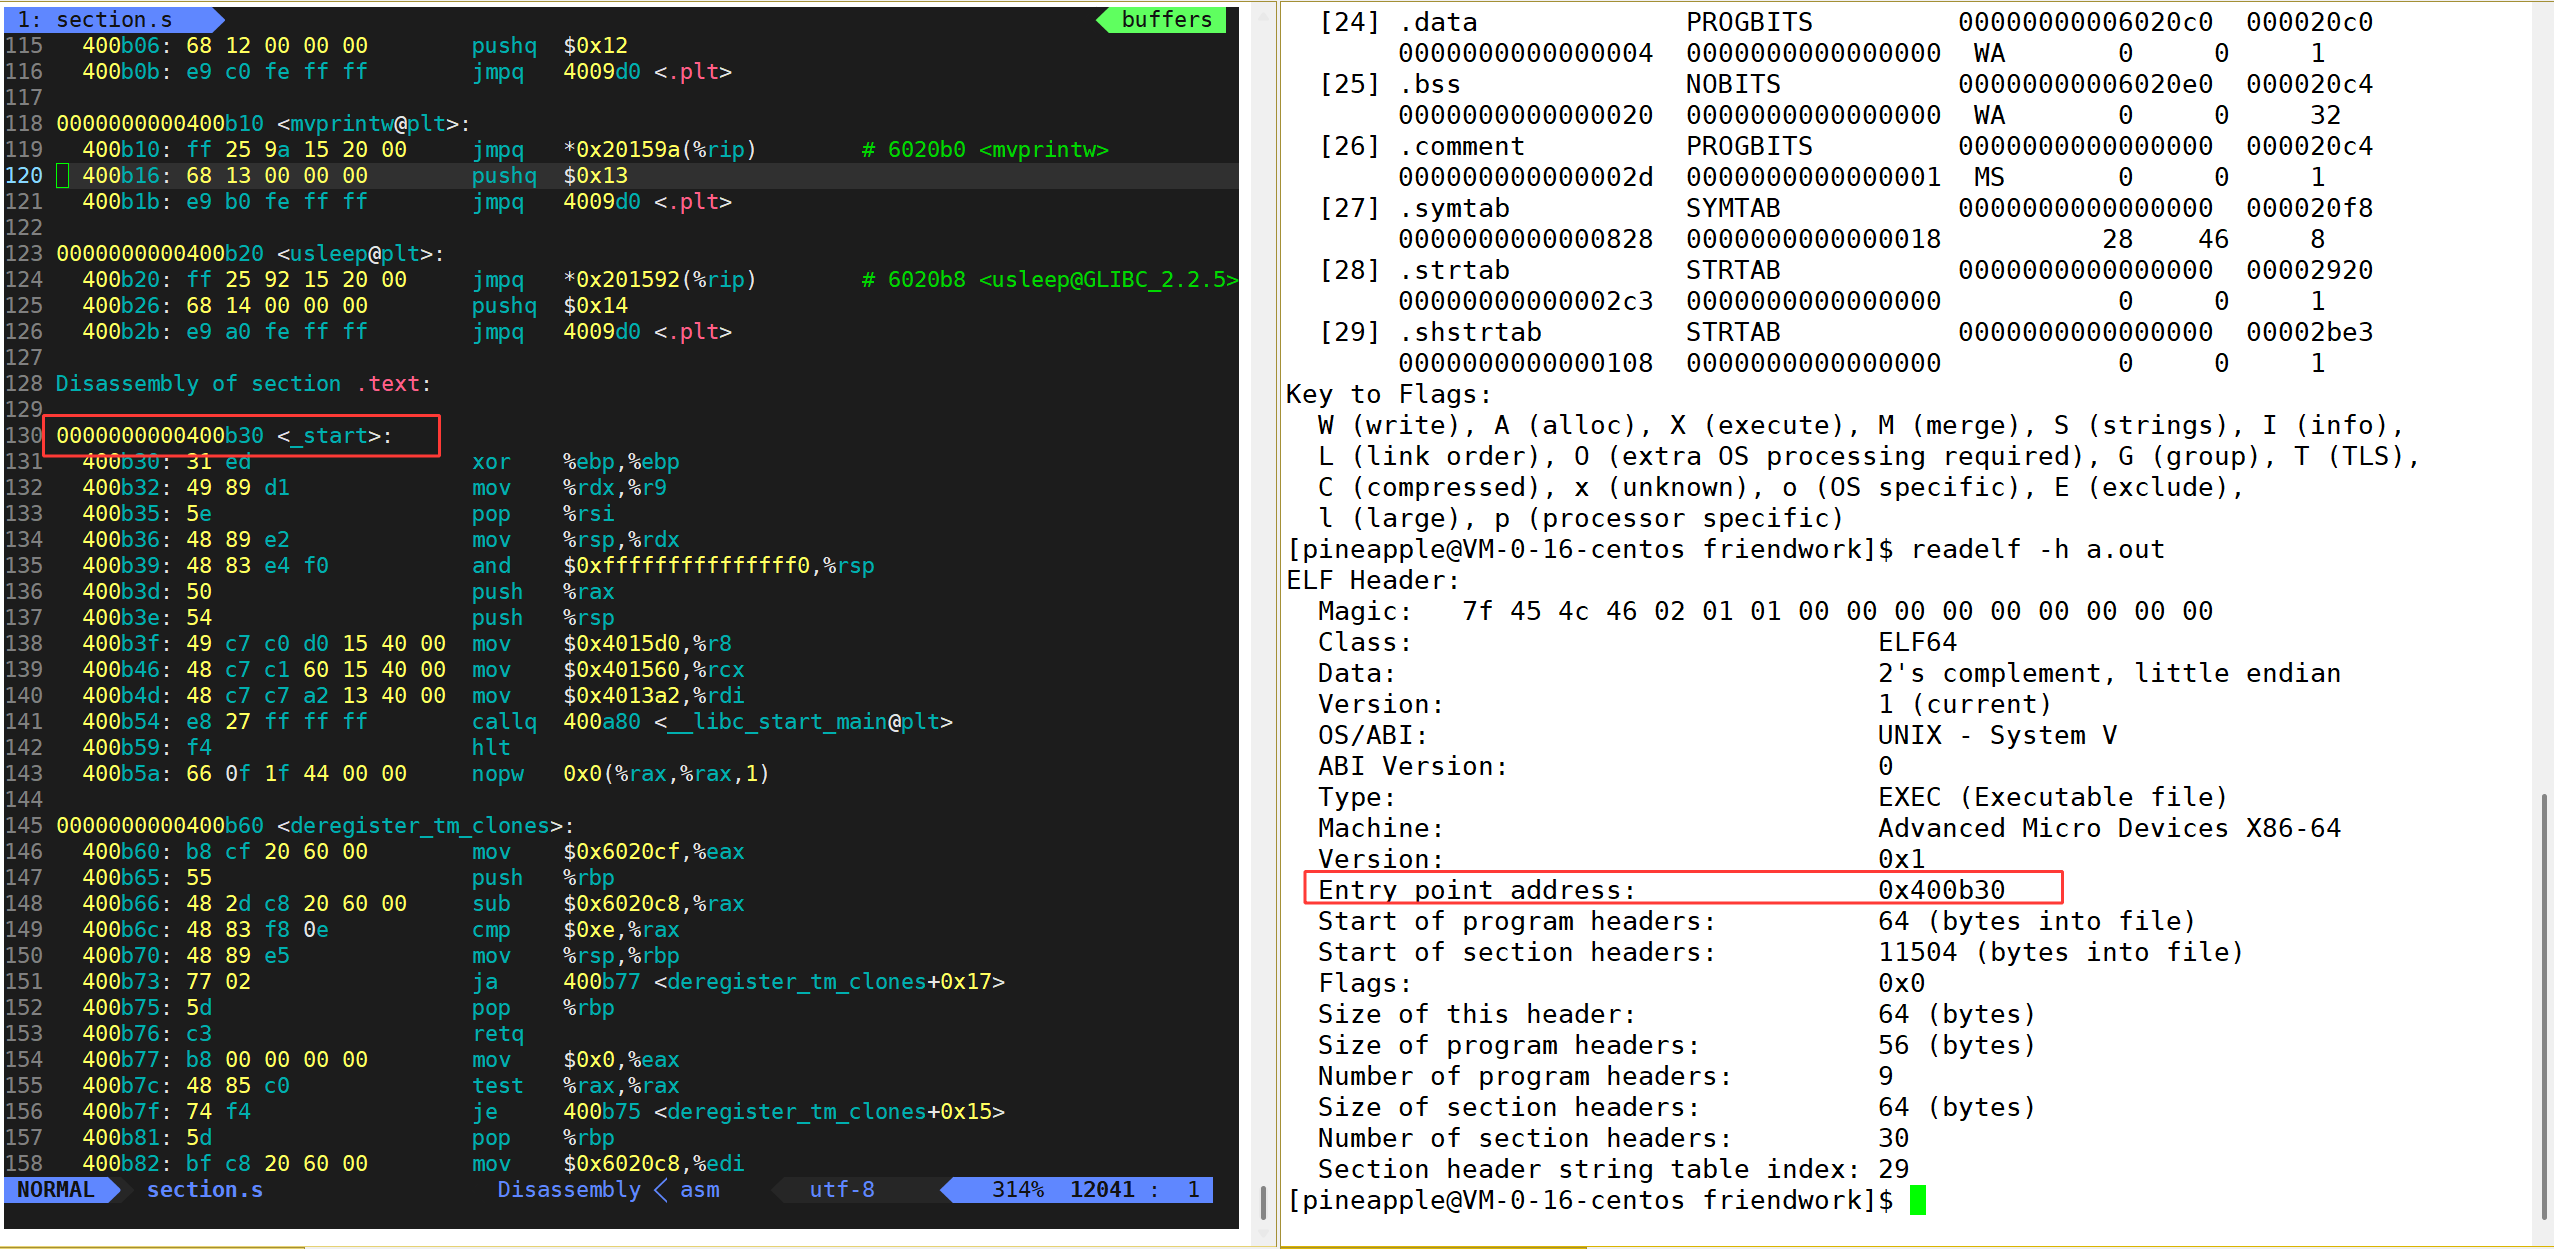The image size is (2554, 1249).
Task: Click '[28] .strtab' section row
Action: point(1845,285)
